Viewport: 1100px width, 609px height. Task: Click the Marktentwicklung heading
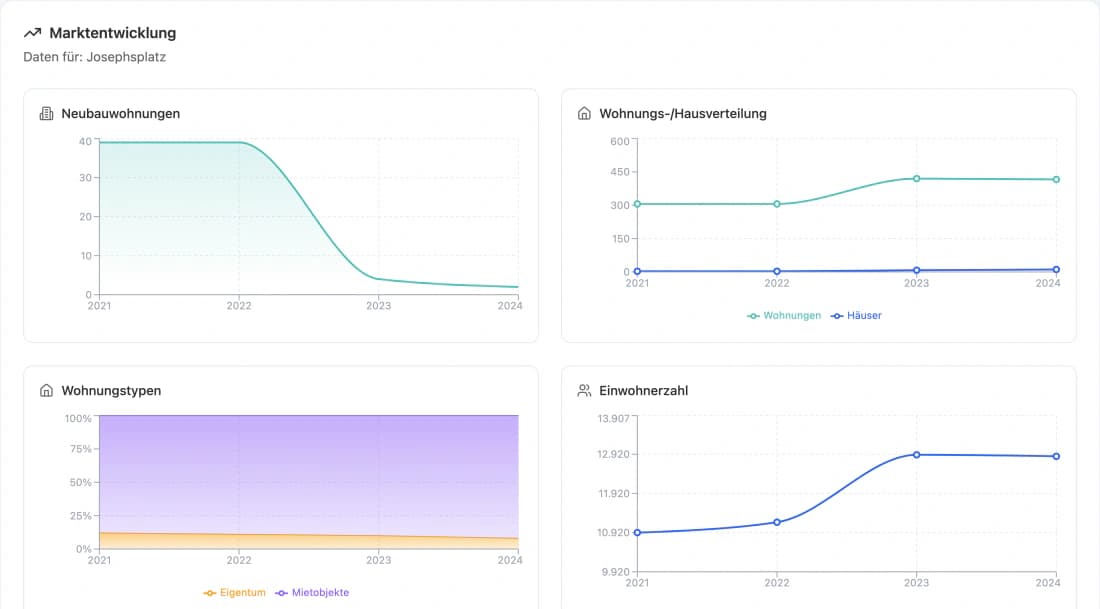112,33
